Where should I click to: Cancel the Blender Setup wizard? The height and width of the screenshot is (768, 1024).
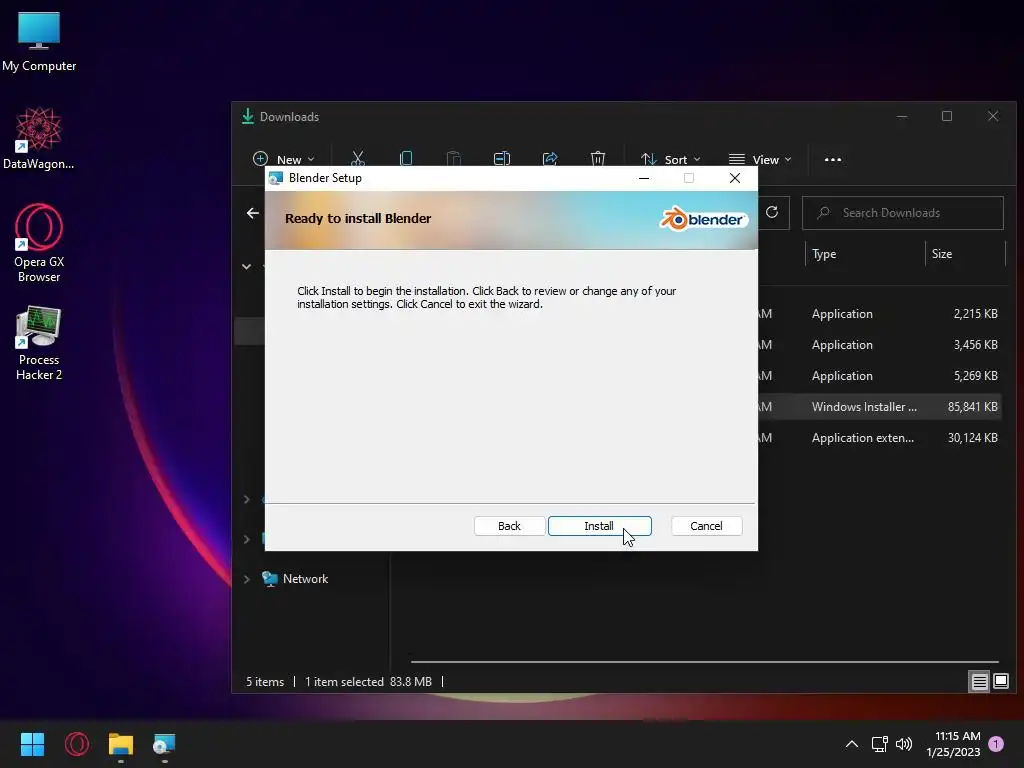coord(706,526)
